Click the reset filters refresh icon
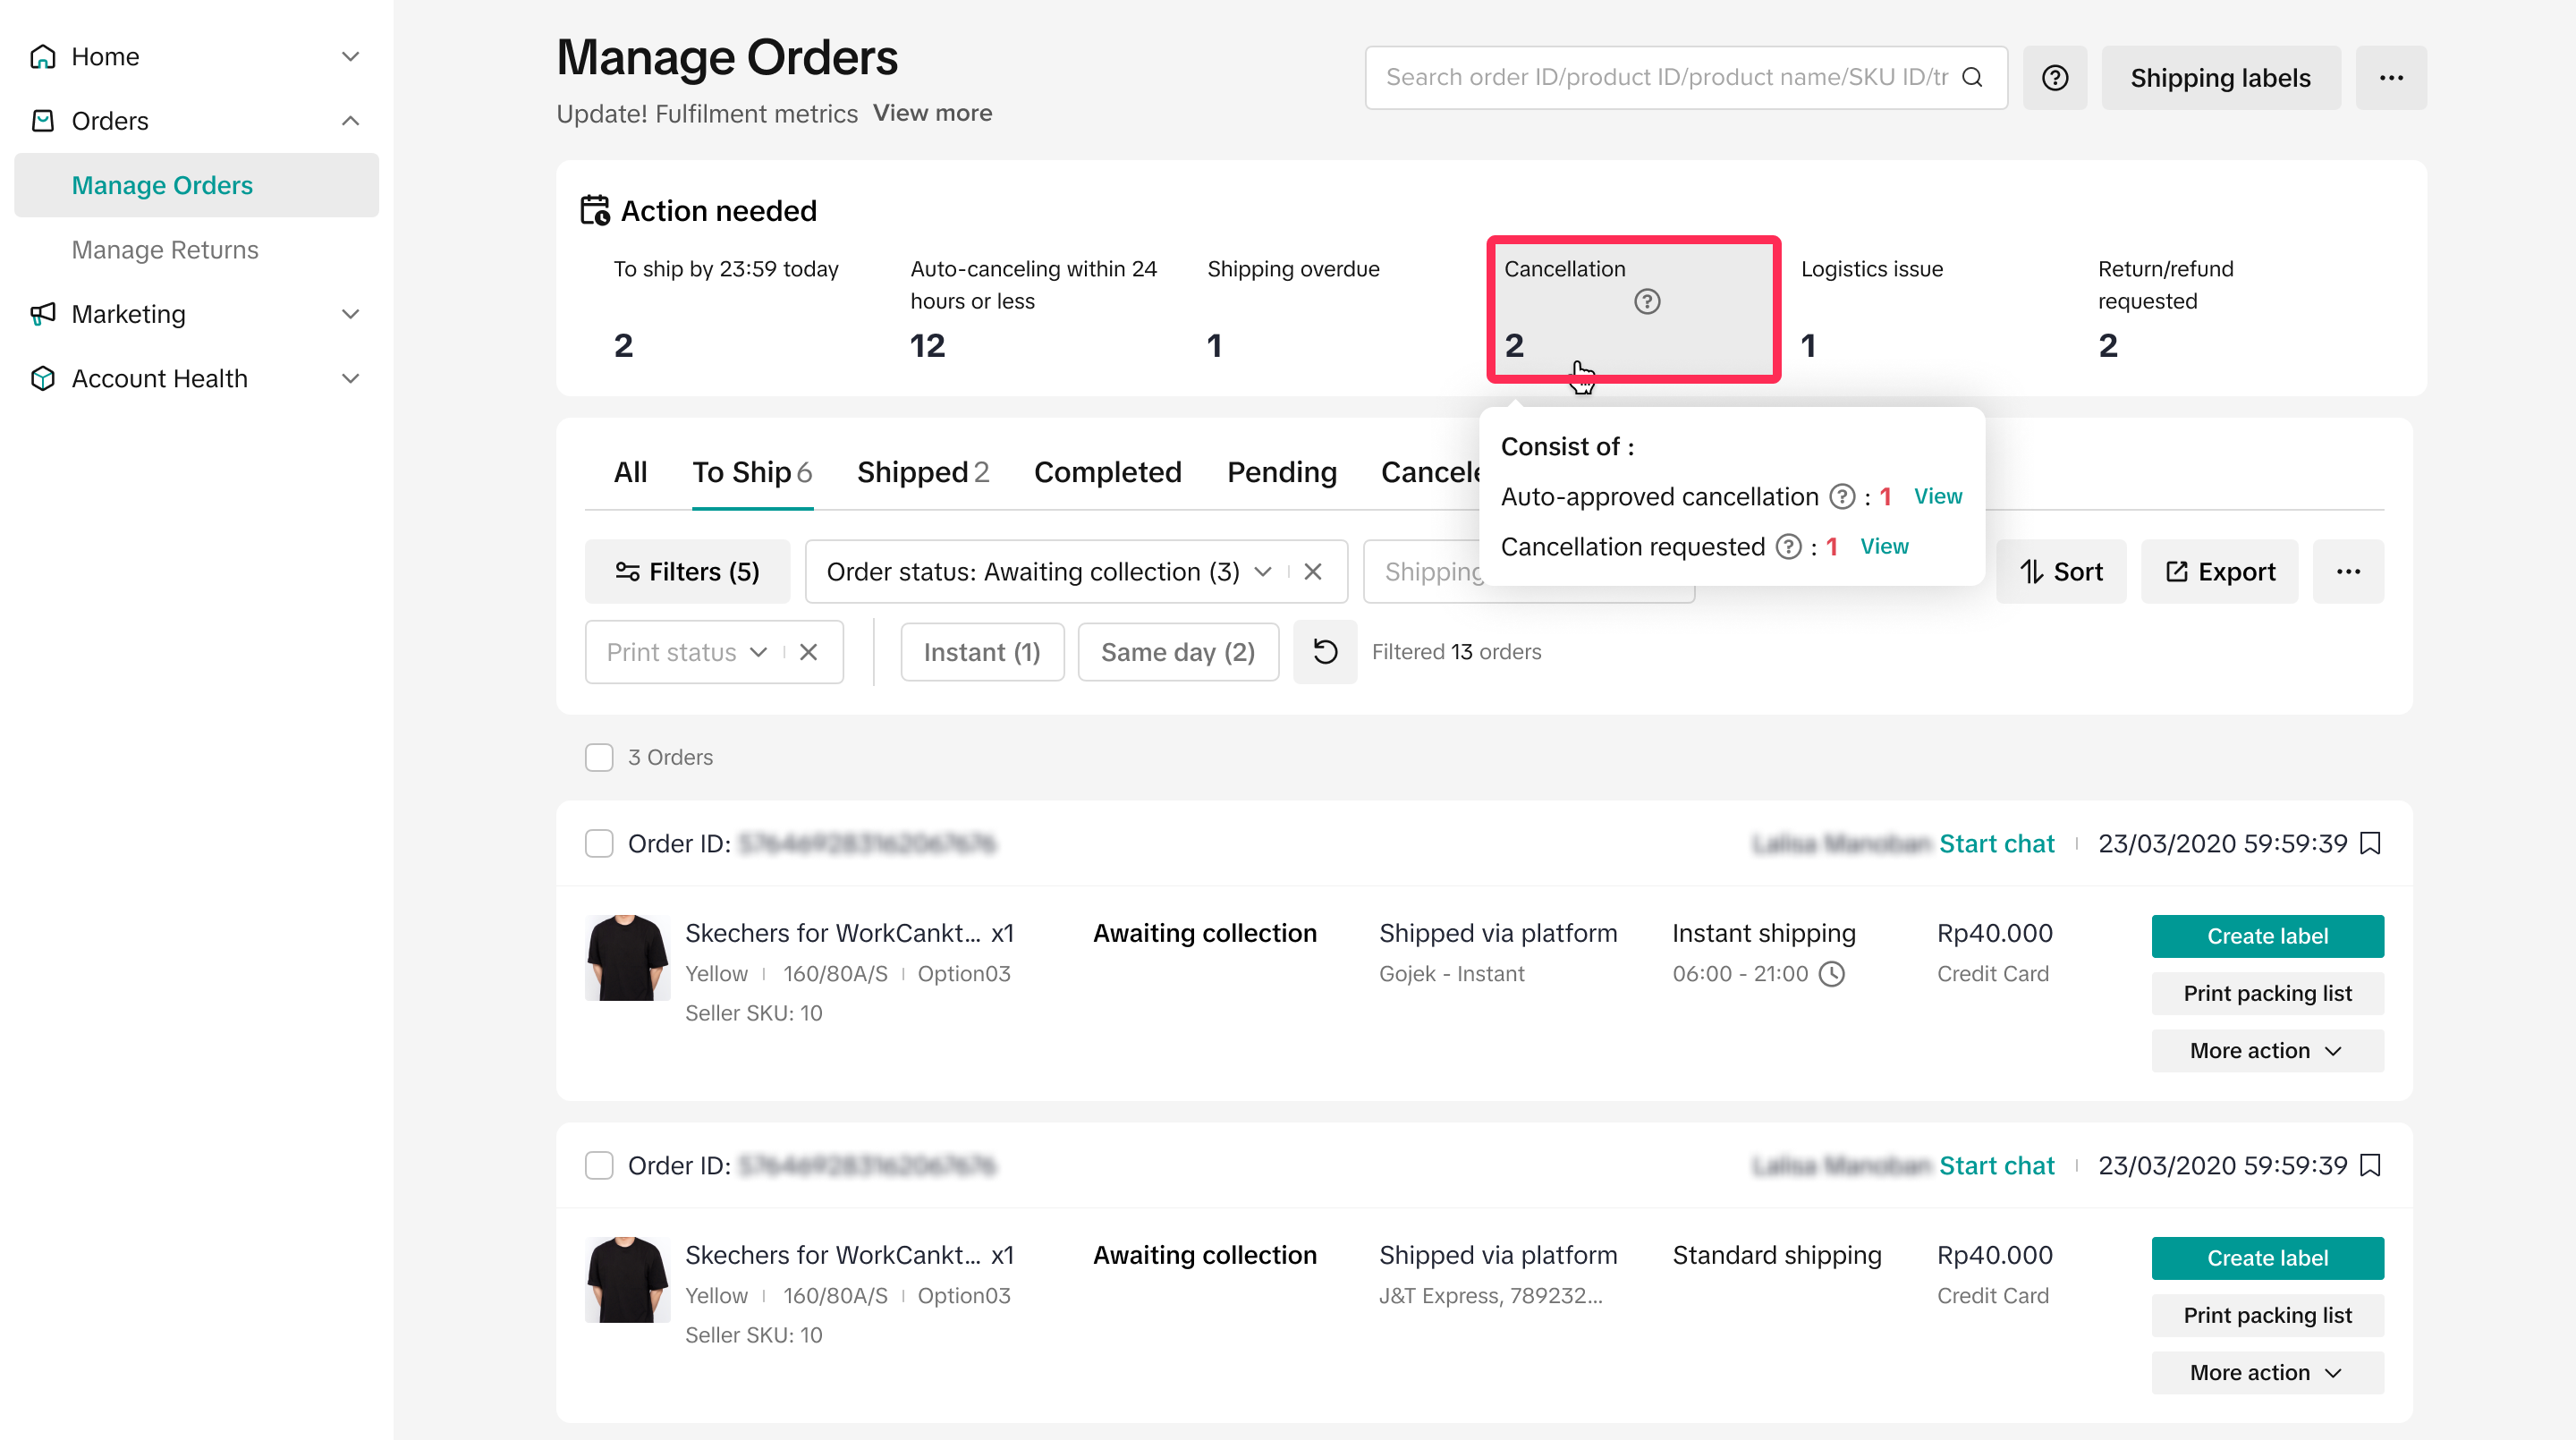2576x1440 pixels. pos(1324,652)
